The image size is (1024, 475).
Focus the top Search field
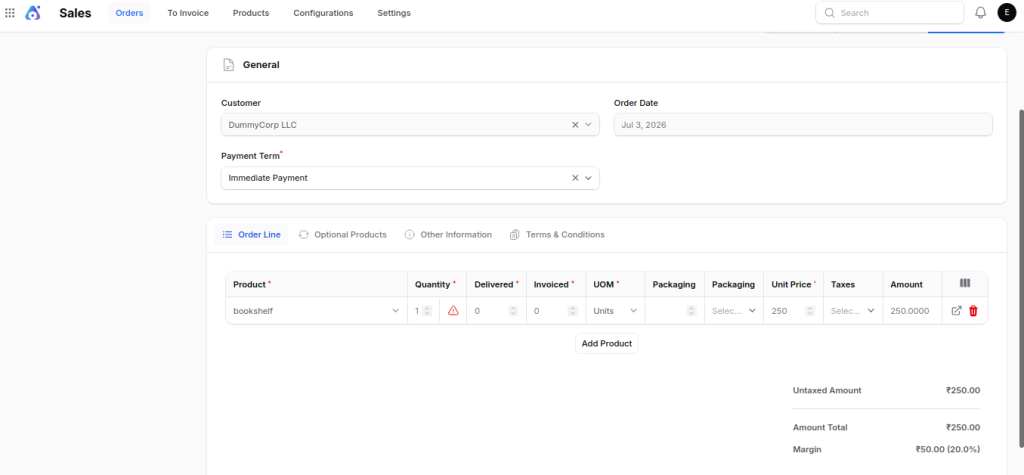[x=889, y=12]
